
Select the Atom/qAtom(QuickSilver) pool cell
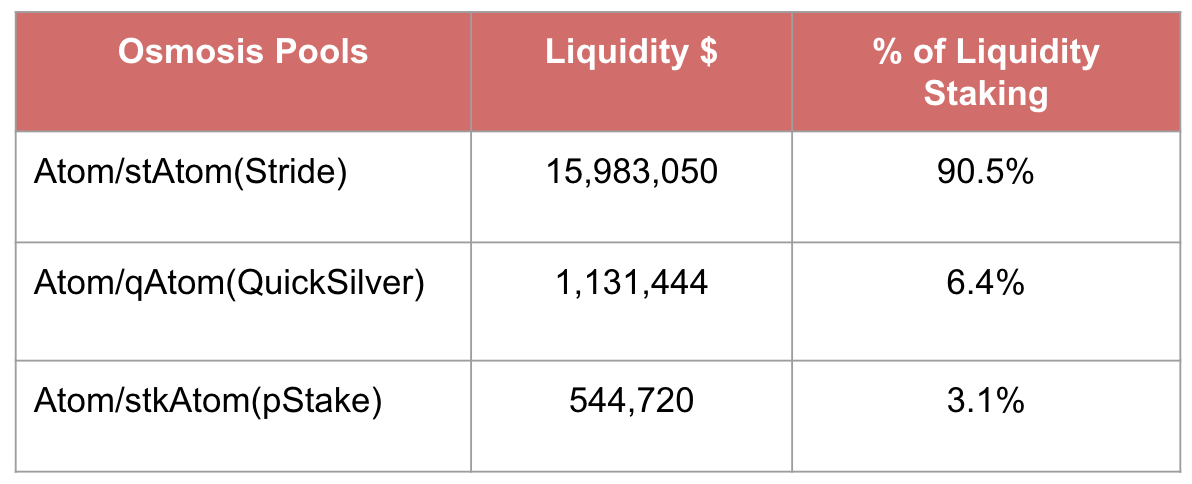click(x=230, y=284)
